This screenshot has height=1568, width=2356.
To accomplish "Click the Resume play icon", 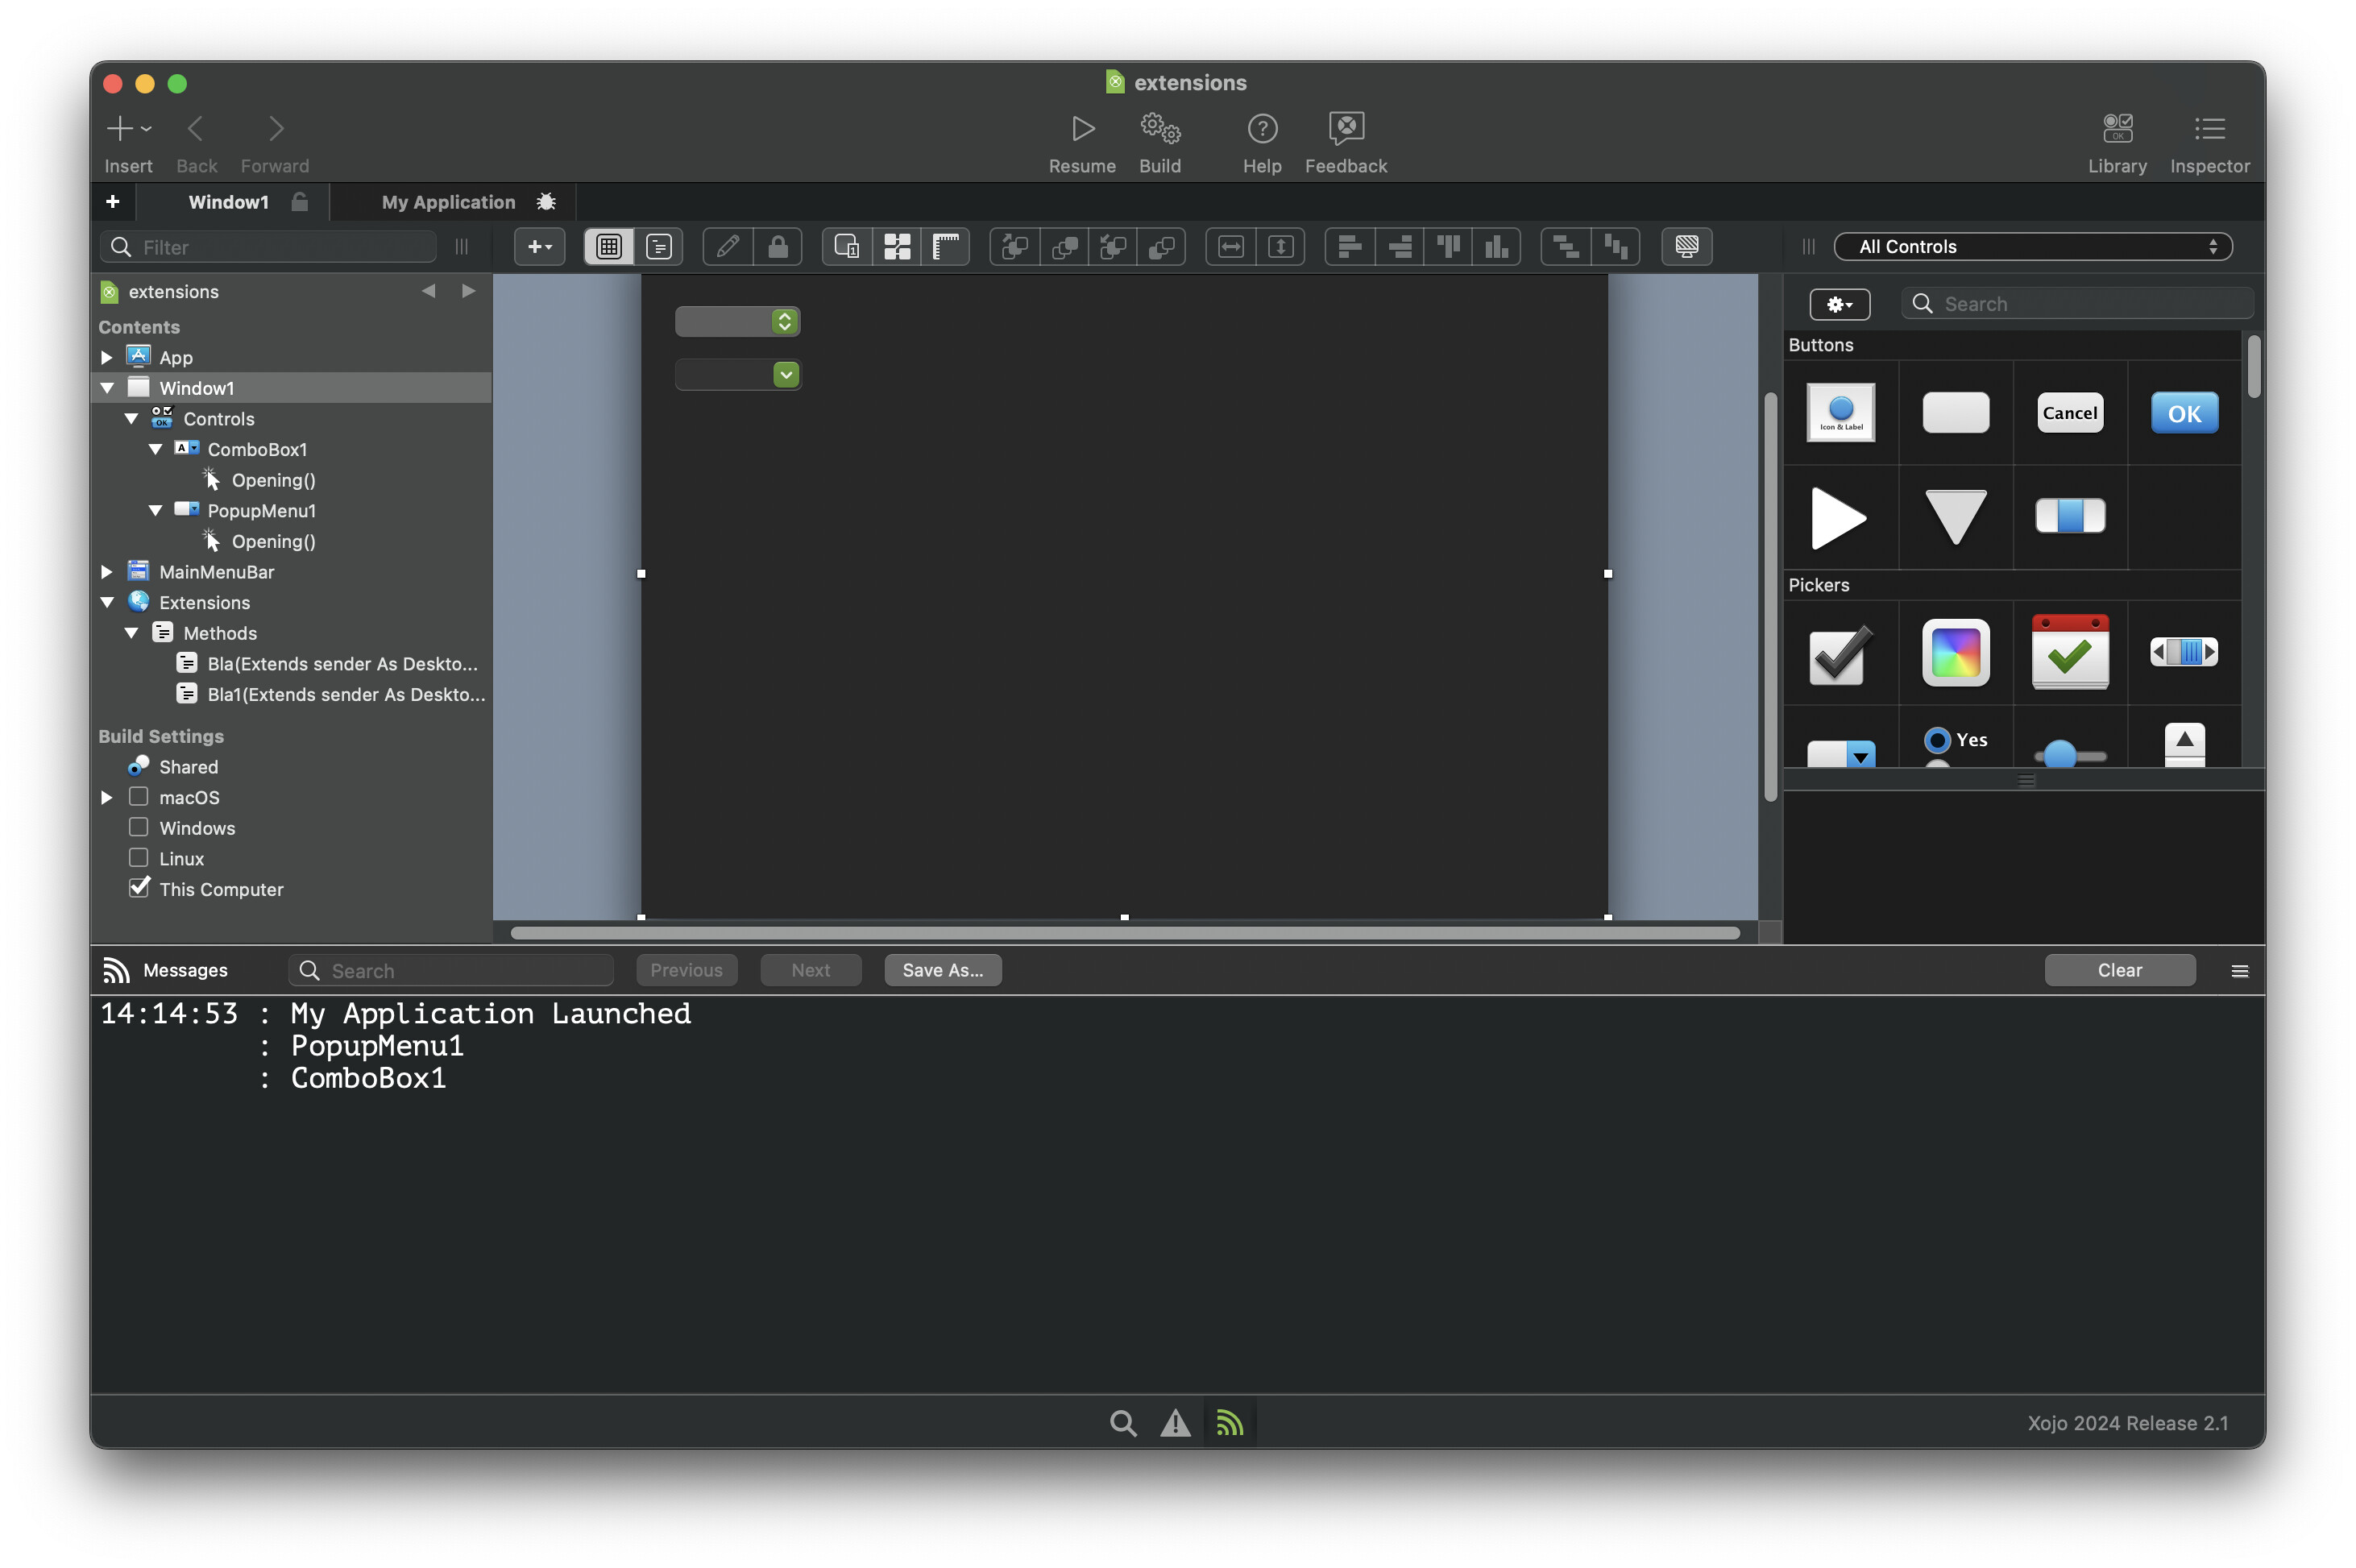I will [1082, 129].
